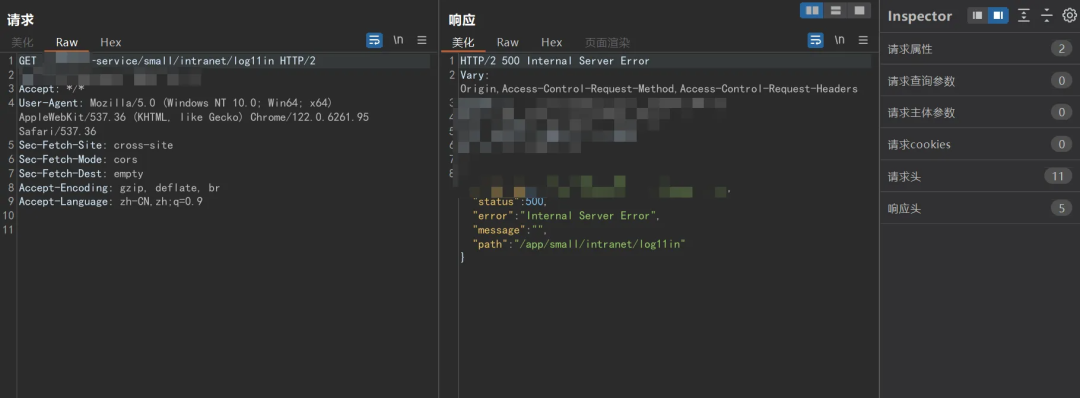Open Inspector settings gear

1069,15
